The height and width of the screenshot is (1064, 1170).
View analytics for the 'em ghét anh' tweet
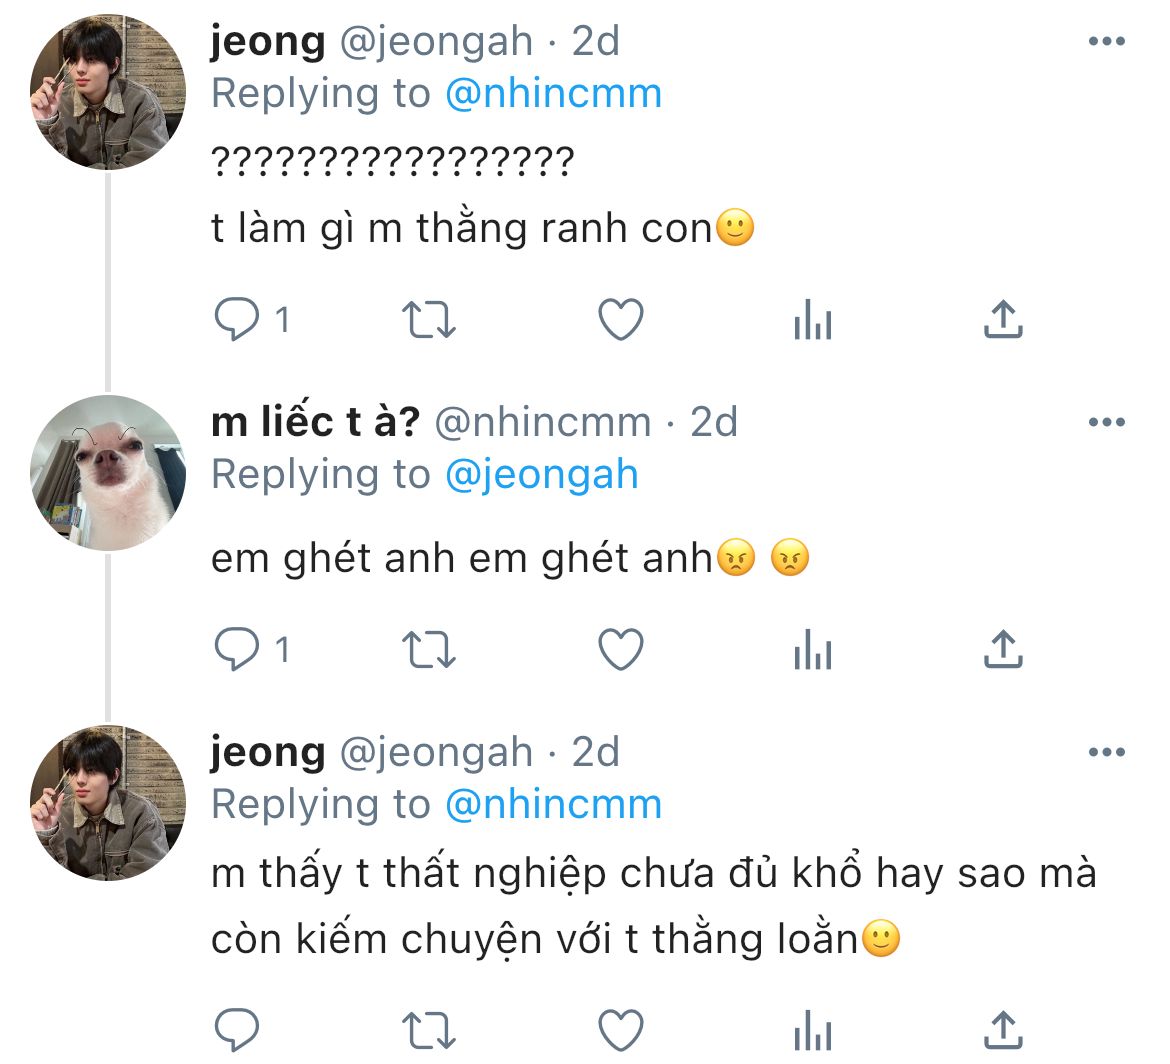[x=812, y=651]
